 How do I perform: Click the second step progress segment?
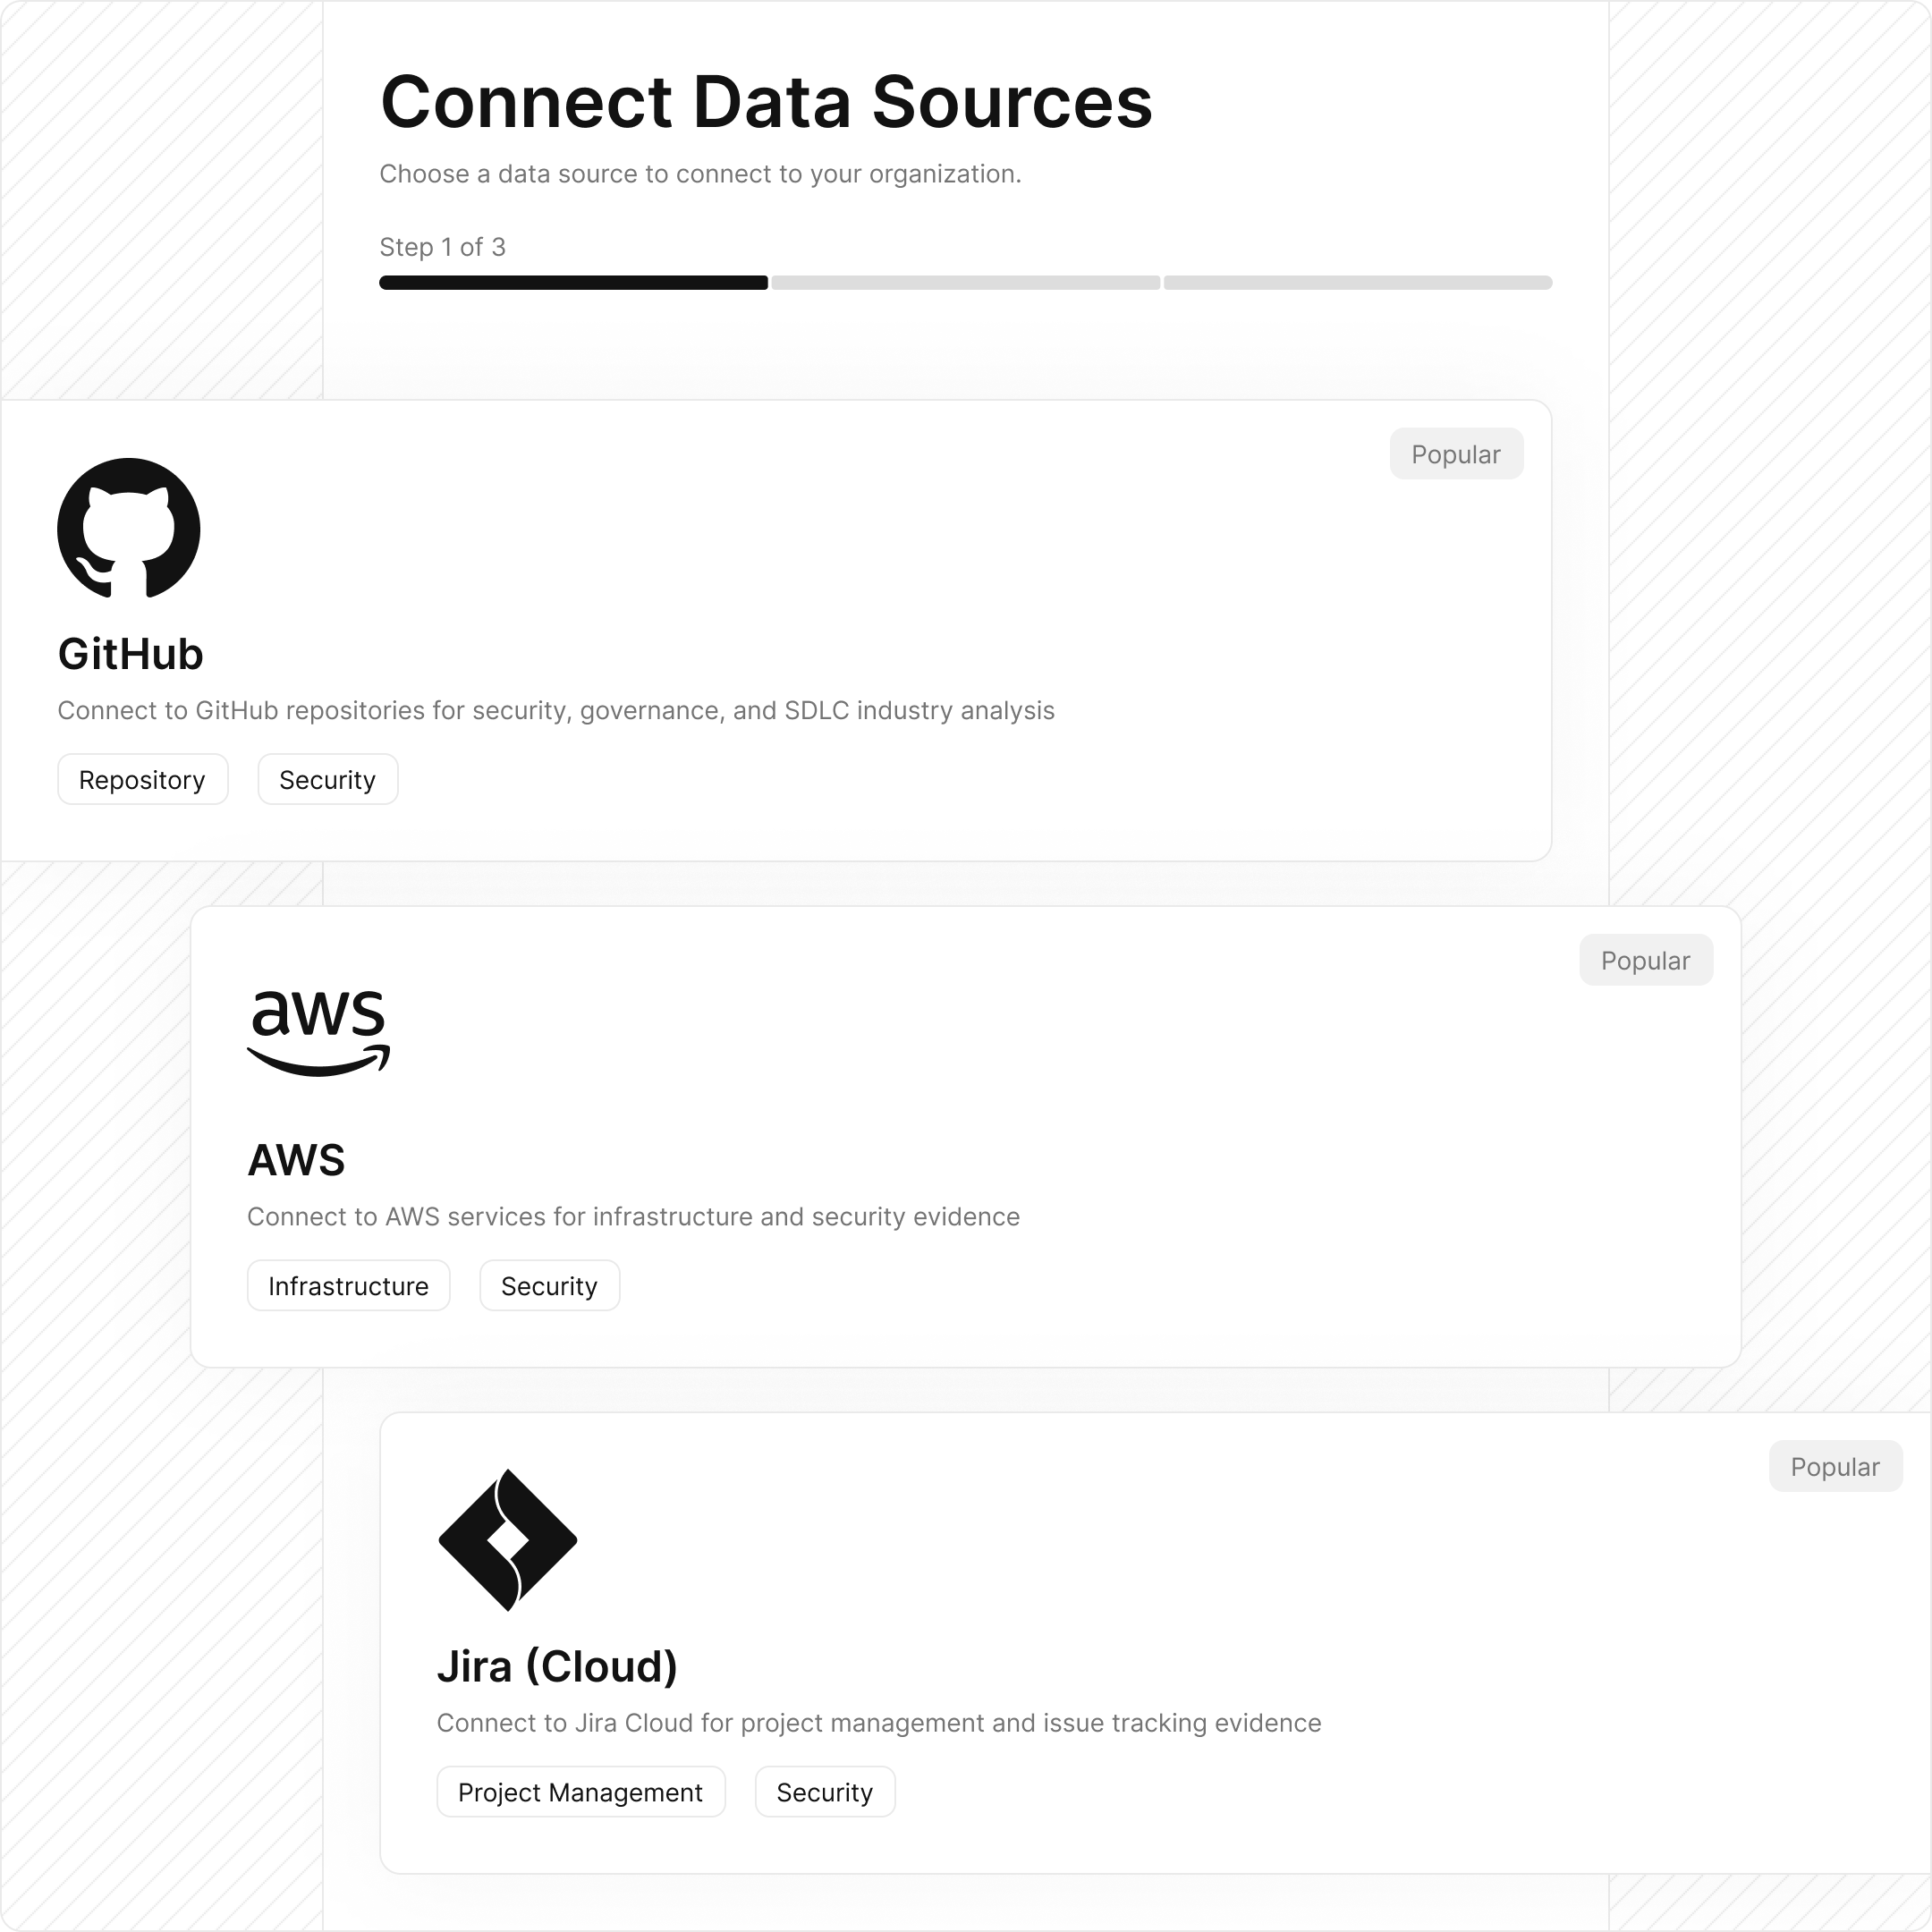pyautogui.click(x=965, y=283)
